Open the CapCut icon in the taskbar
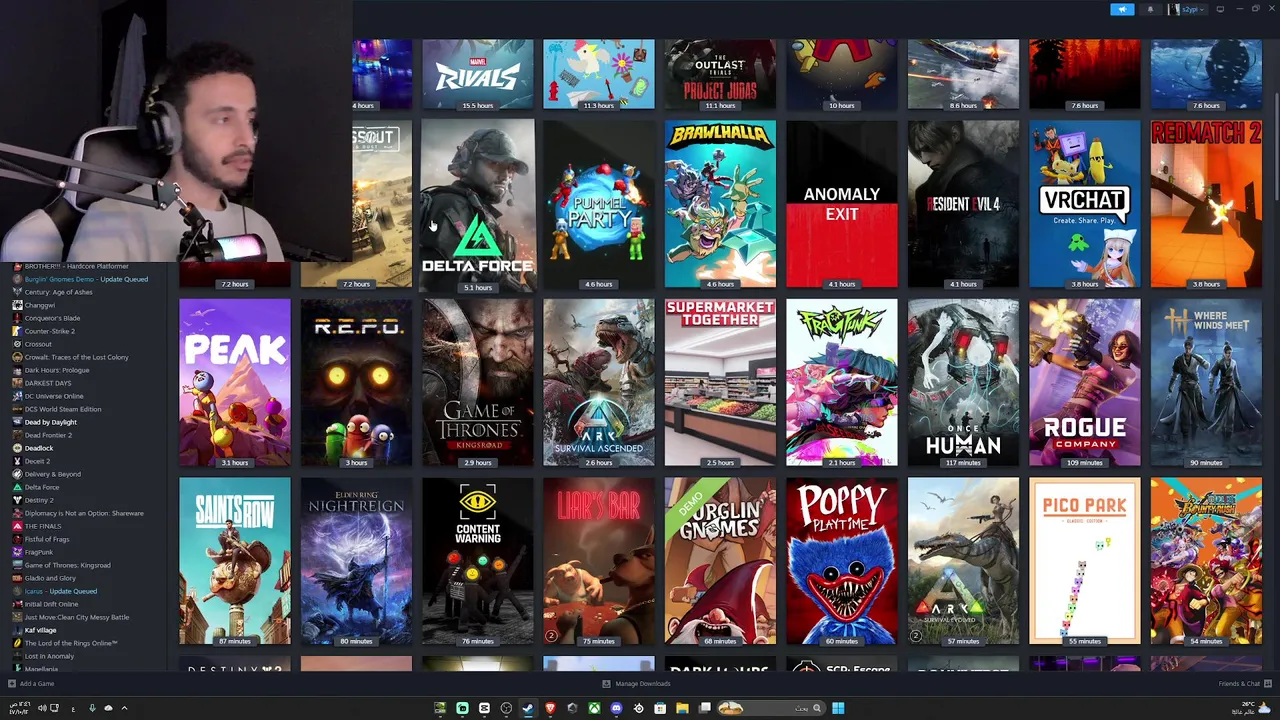 coord(484,708)
